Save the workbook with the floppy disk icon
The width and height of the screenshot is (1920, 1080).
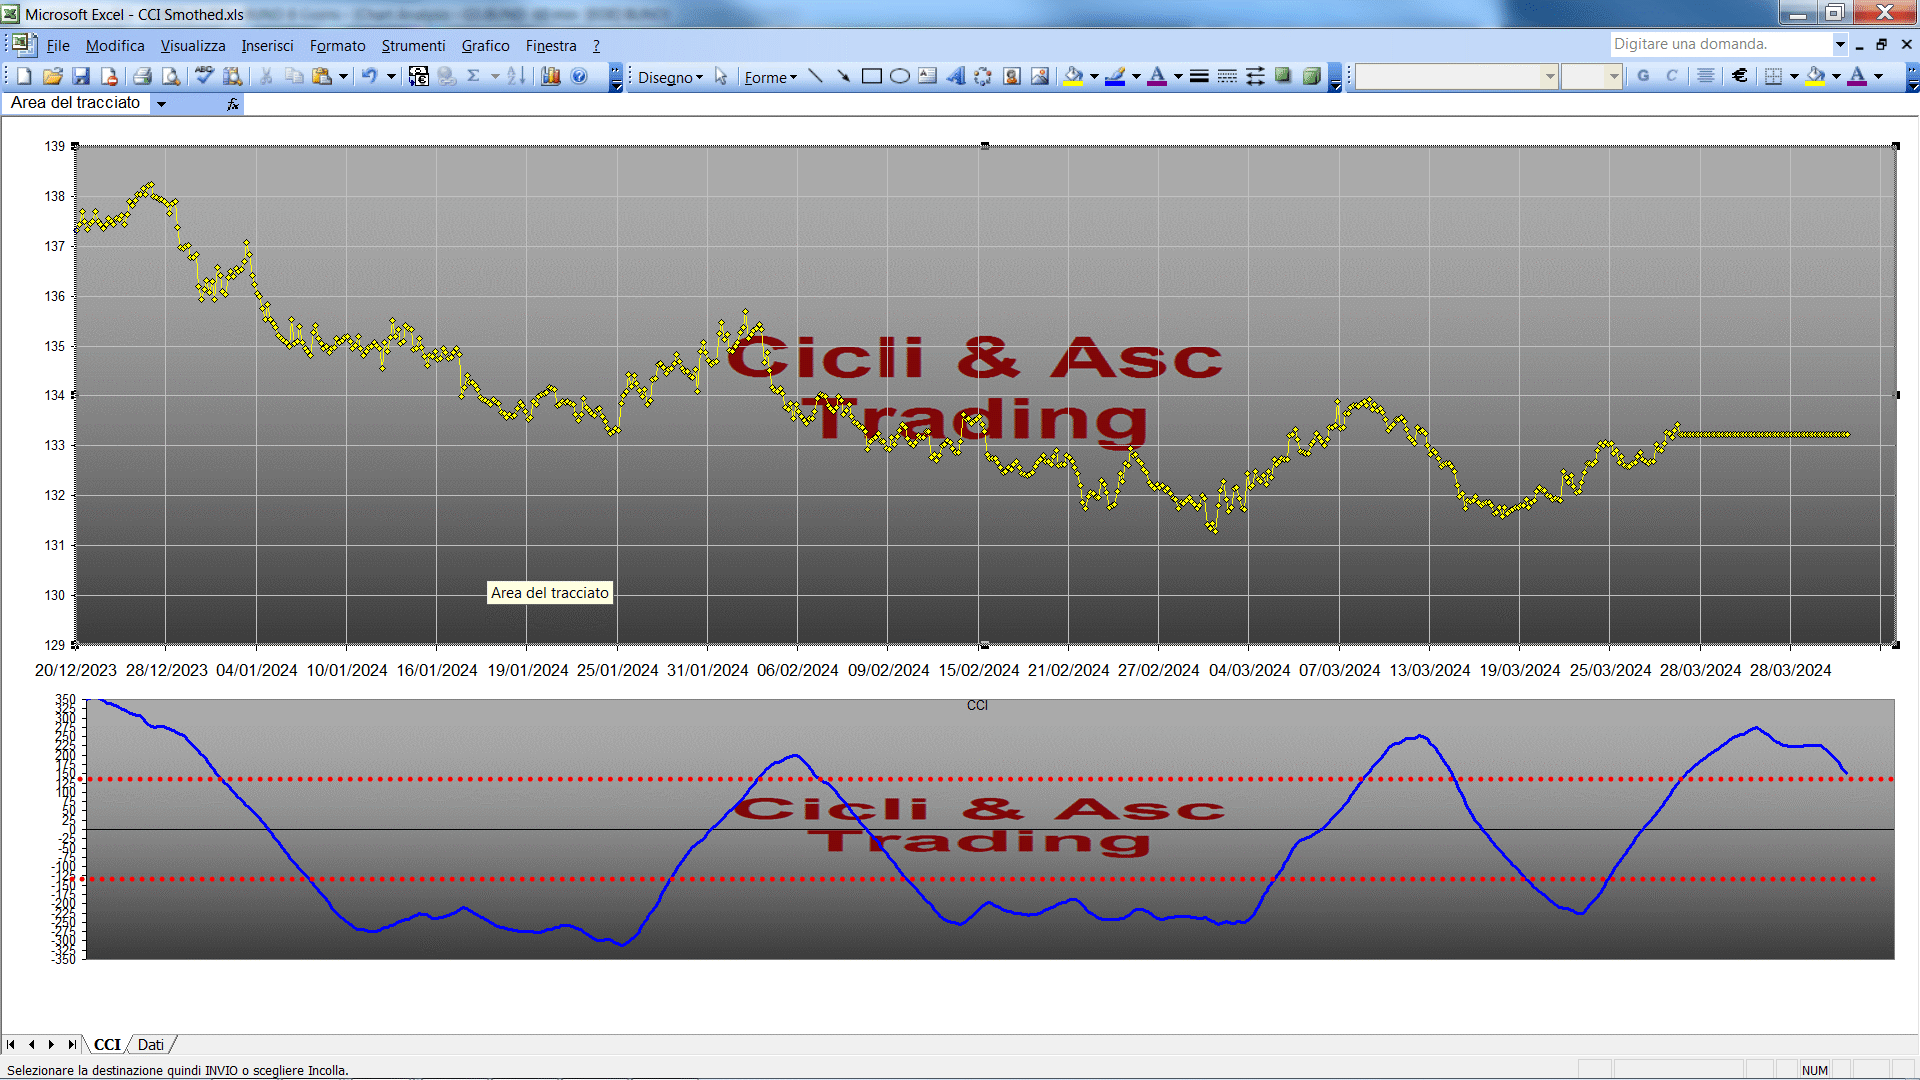click(x=81, y=76)
